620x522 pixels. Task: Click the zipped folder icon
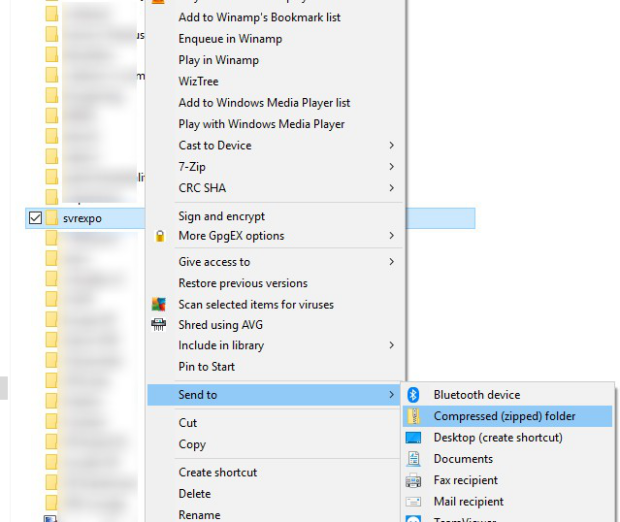(x=413, y=416)
